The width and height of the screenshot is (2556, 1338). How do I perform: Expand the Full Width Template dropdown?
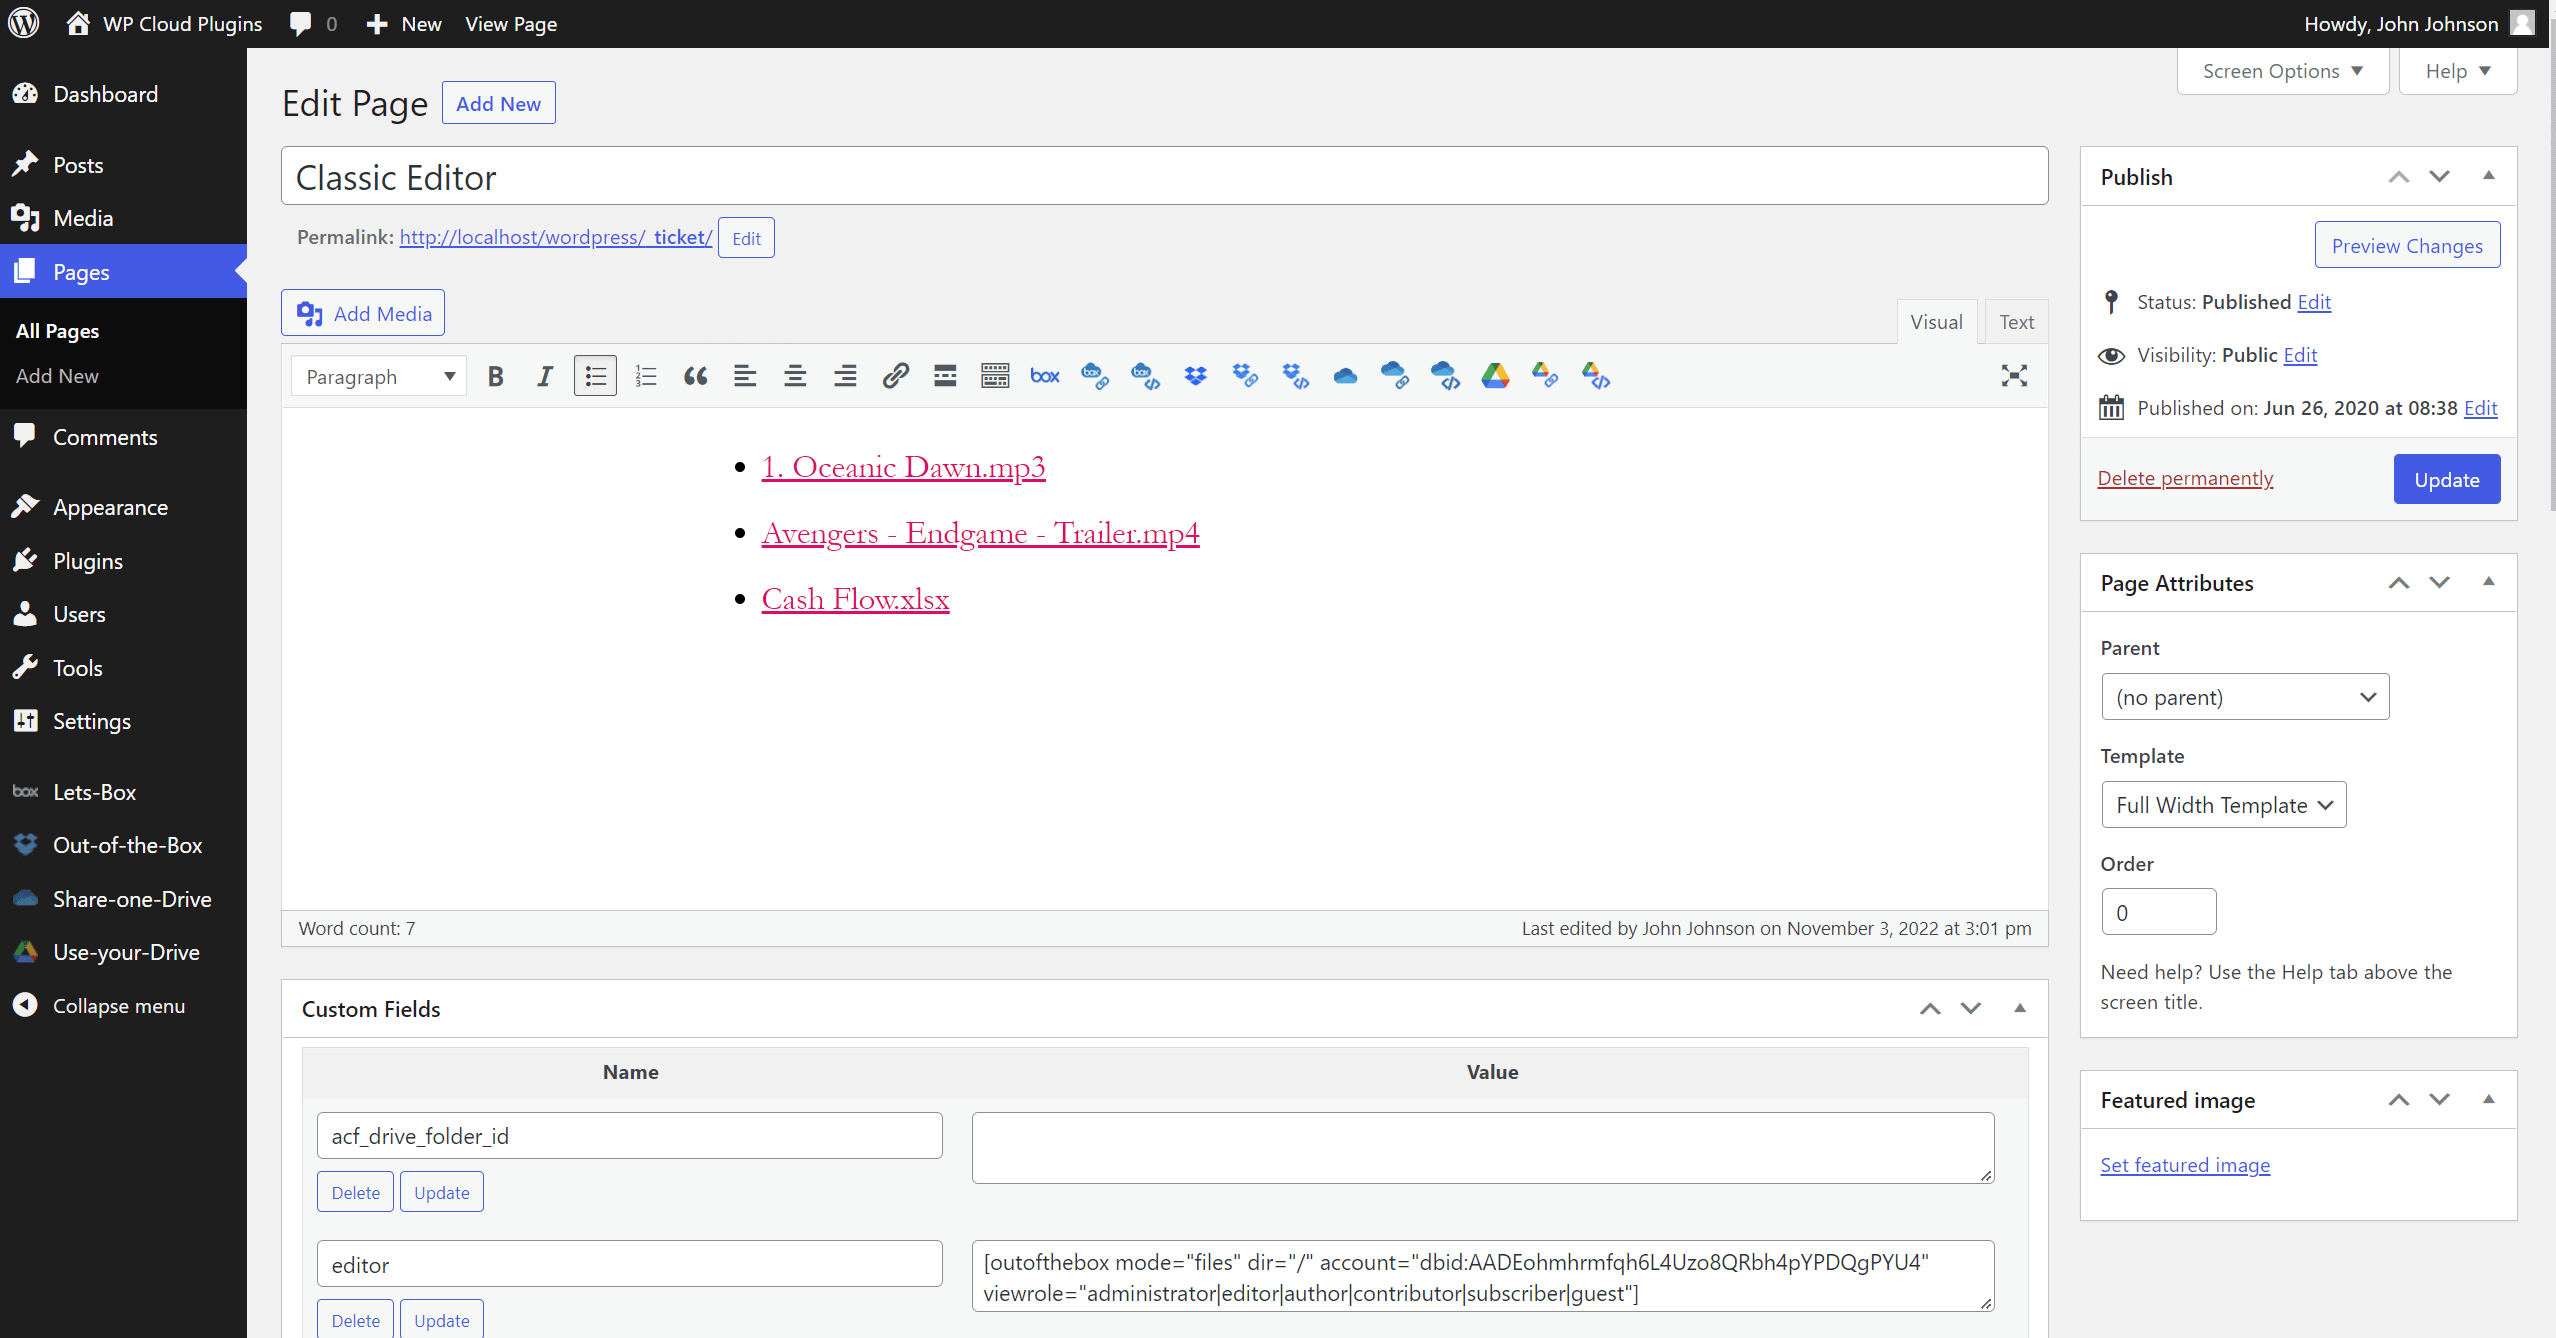click(2224, 805)
